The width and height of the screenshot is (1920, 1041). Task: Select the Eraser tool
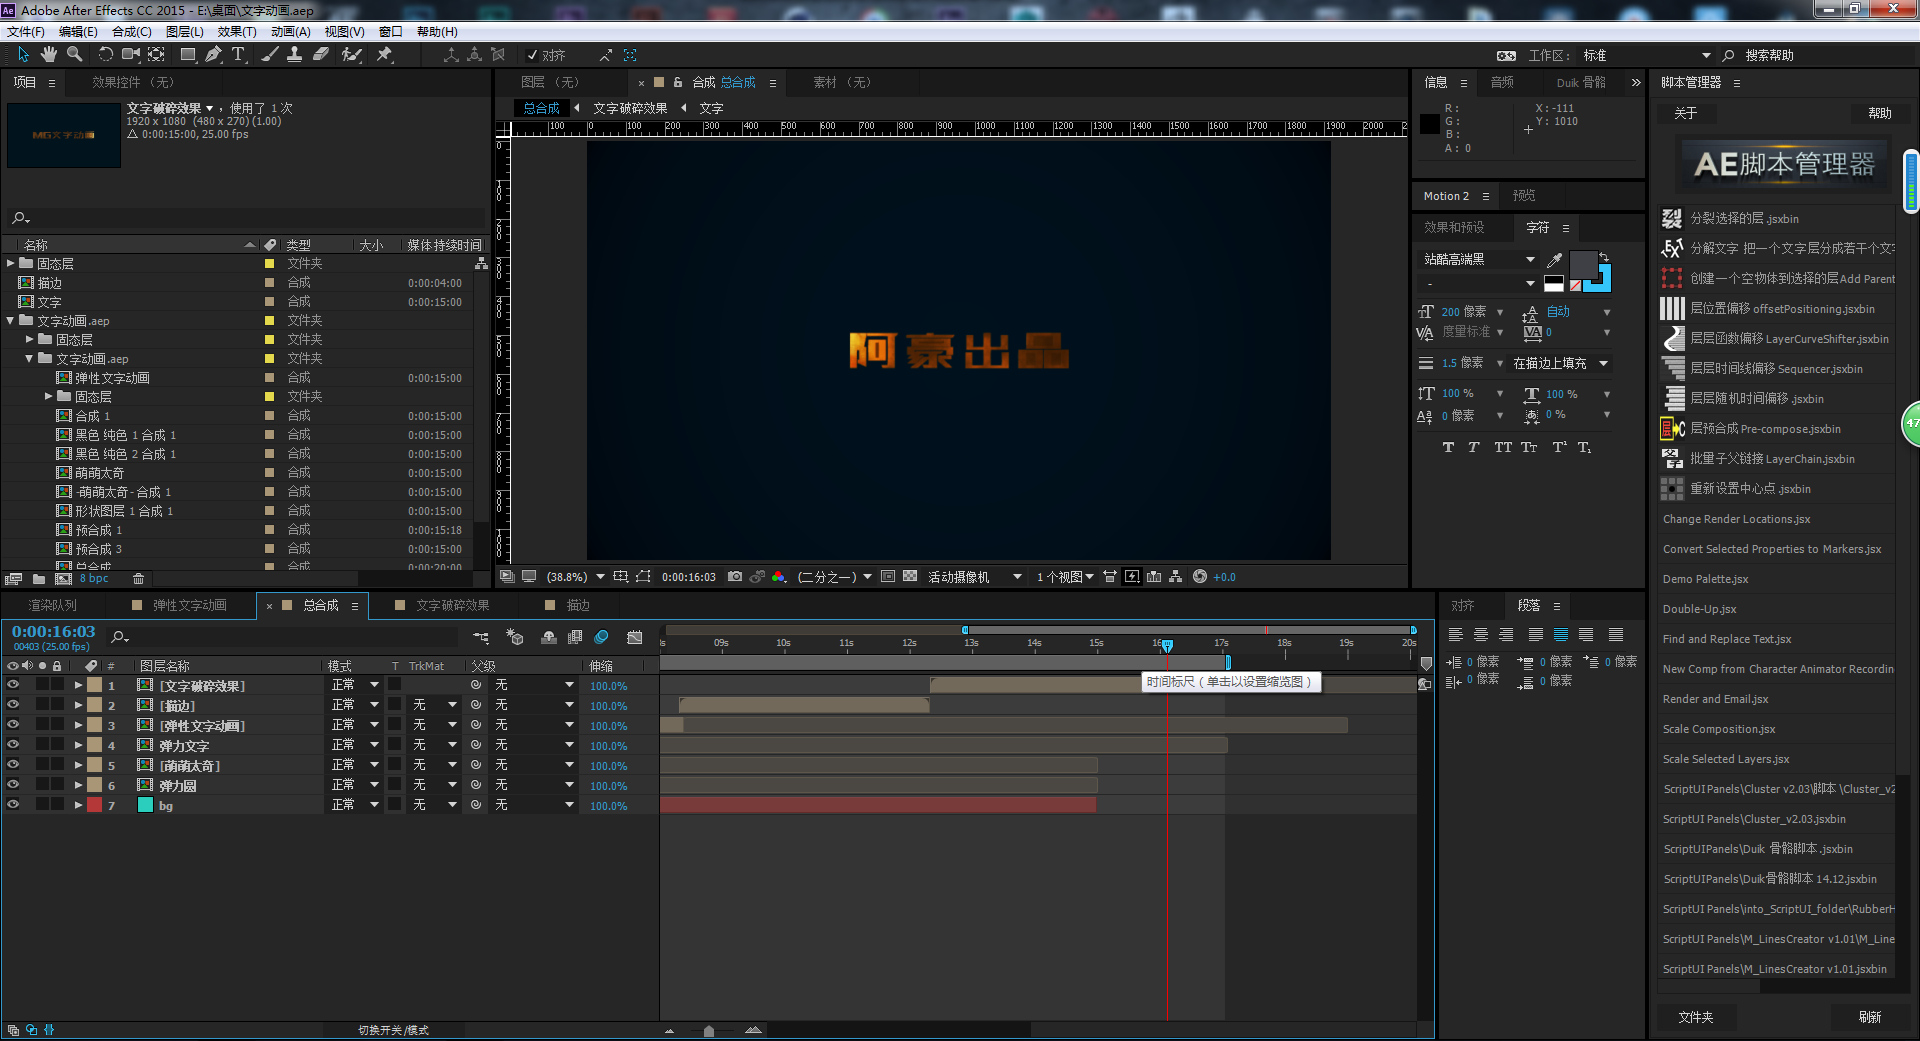coord(321,55)
